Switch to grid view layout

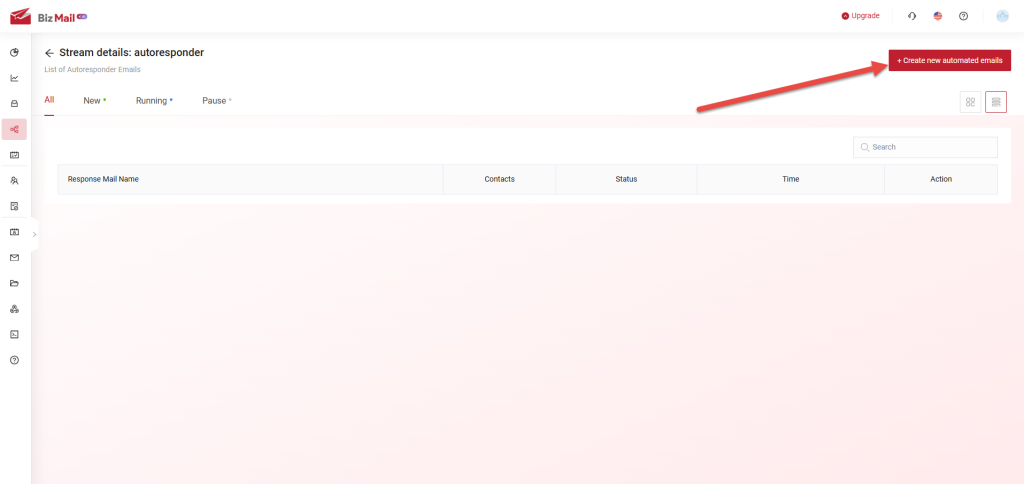(x=970, y=102)
